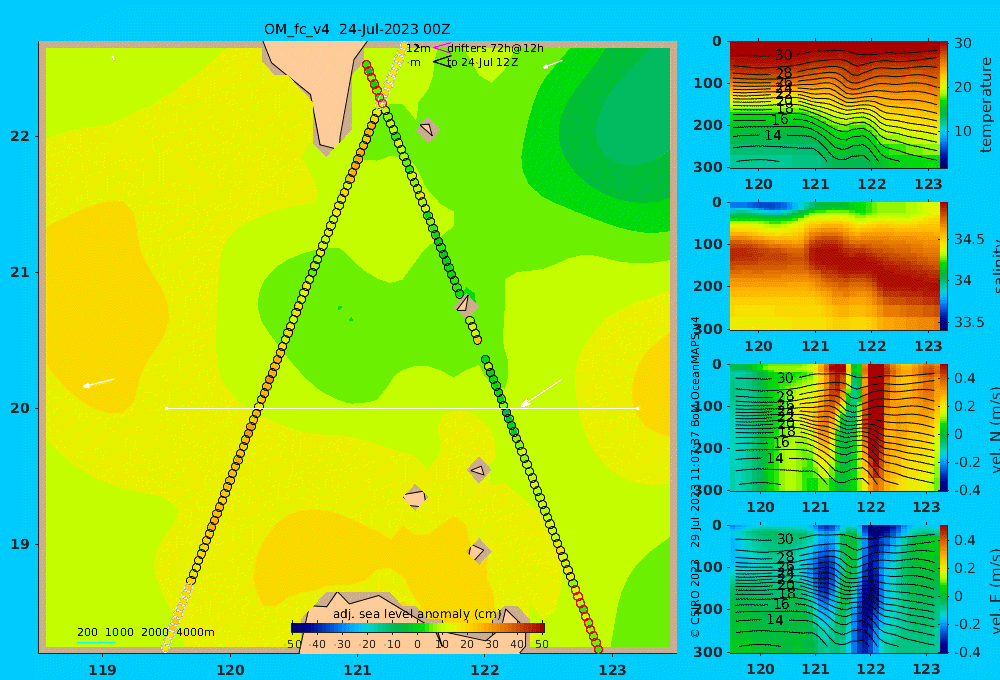Click the tan island marker near 19.3N 121.4E
The image size is (1000, 680).
(415, 497)
